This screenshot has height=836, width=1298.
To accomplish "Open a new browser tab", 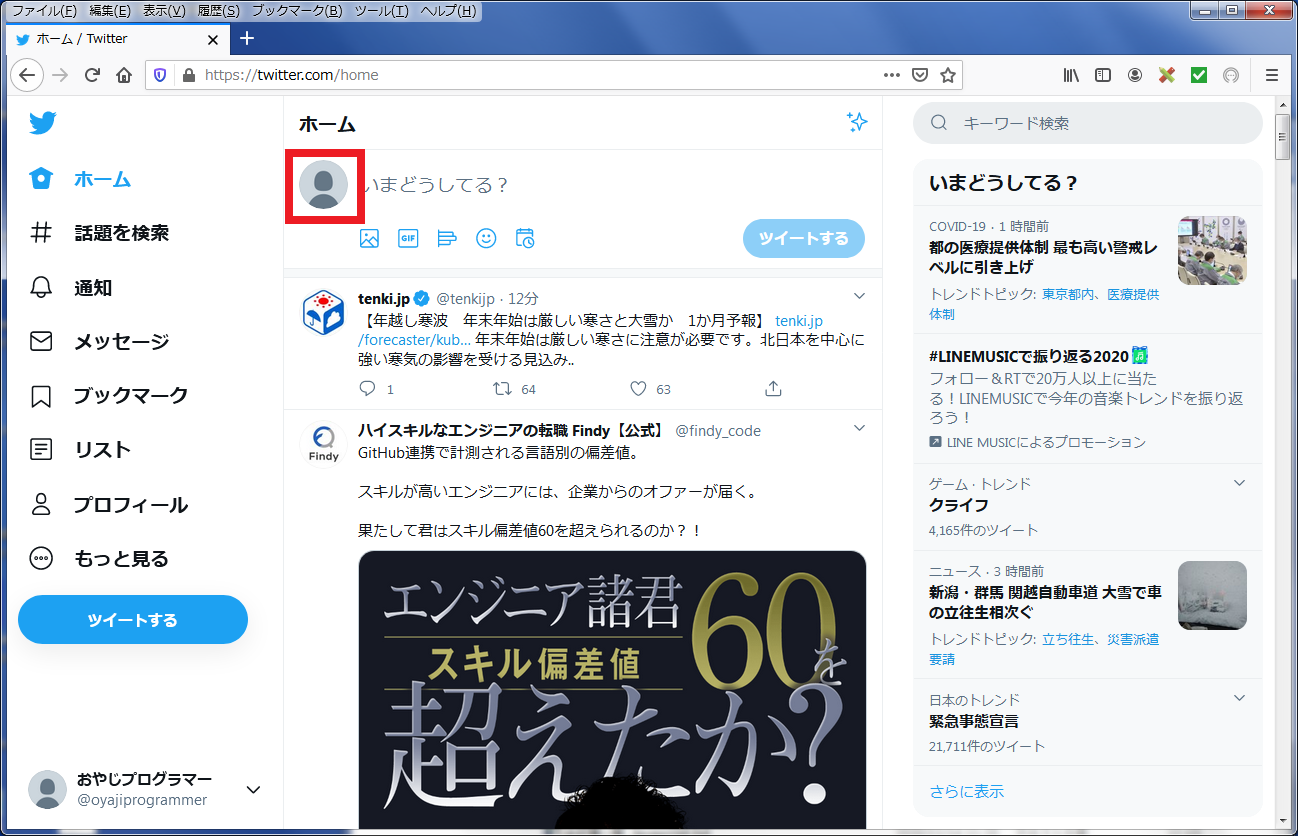I will click(x=247, y=39).
